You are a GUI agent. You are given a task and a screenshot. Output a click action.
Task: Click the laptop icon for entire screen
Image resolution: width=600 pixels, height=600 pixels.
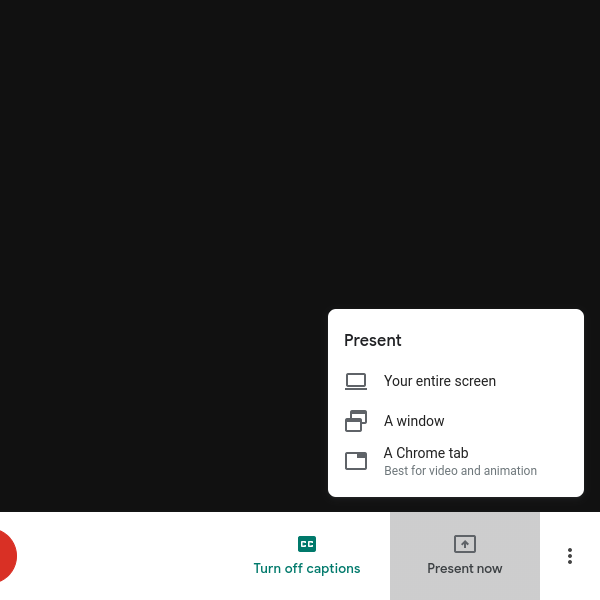[x=355, y=381]
